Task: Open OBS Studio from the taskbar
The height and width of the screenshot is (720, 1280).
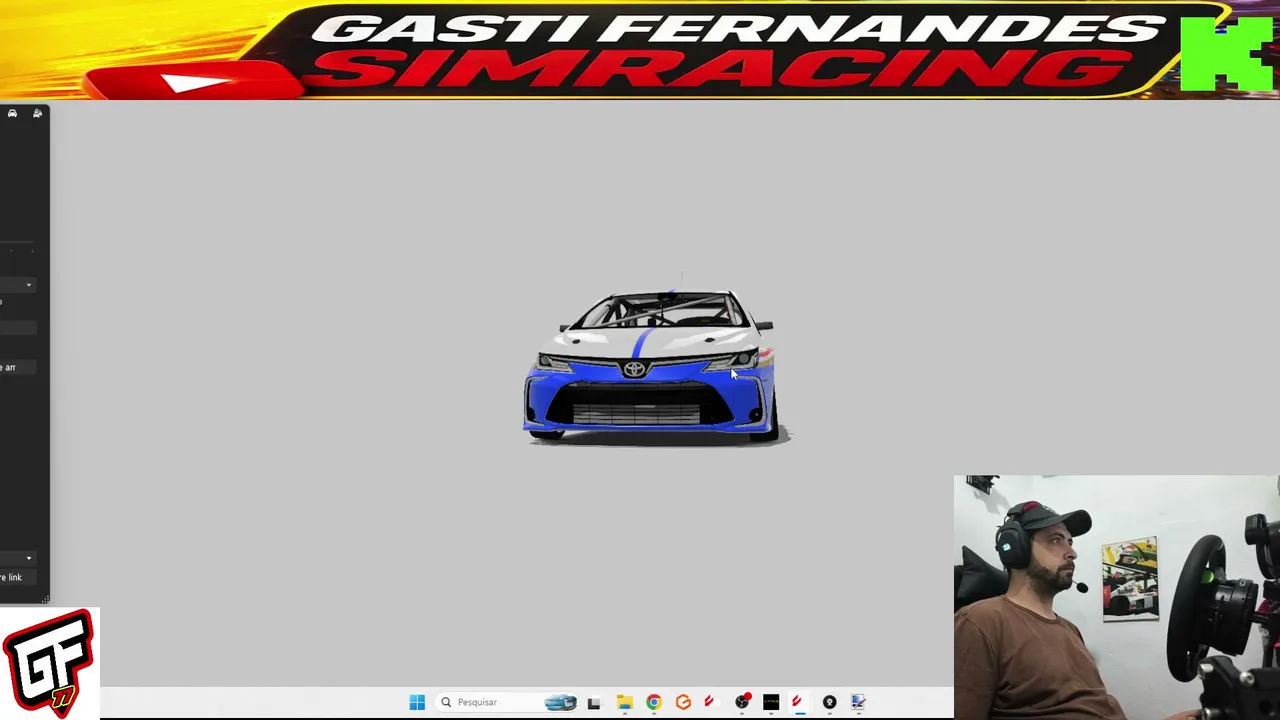Action: pyautogui.click(x=742, y=702)
